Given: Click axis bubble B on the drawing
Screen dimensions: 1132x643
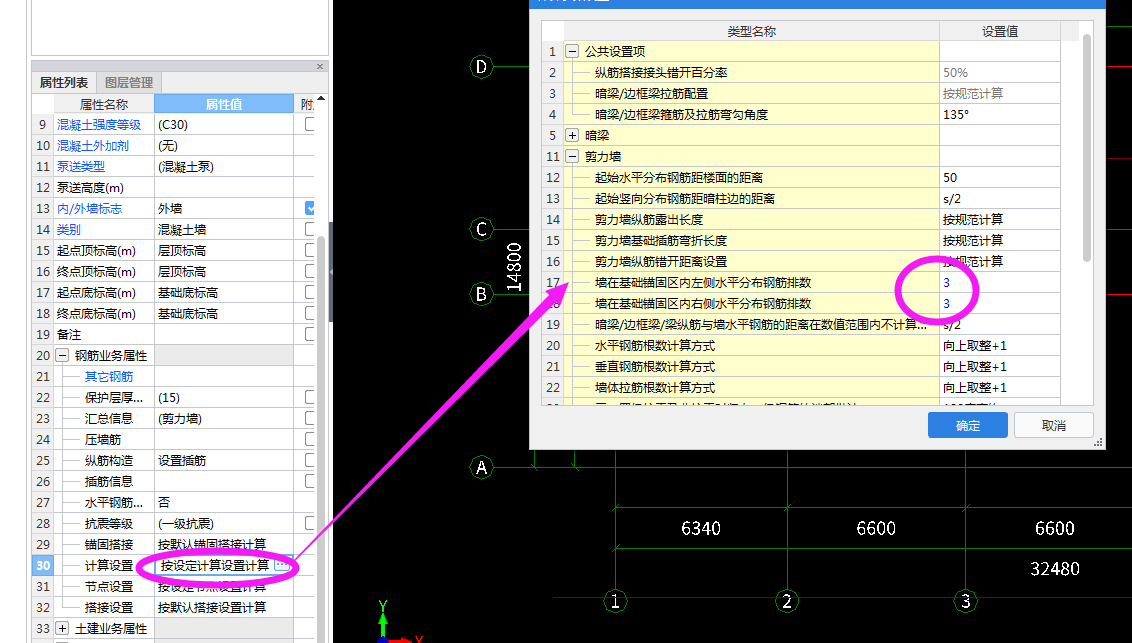Looking at the screenshot, I should [482, 294].
